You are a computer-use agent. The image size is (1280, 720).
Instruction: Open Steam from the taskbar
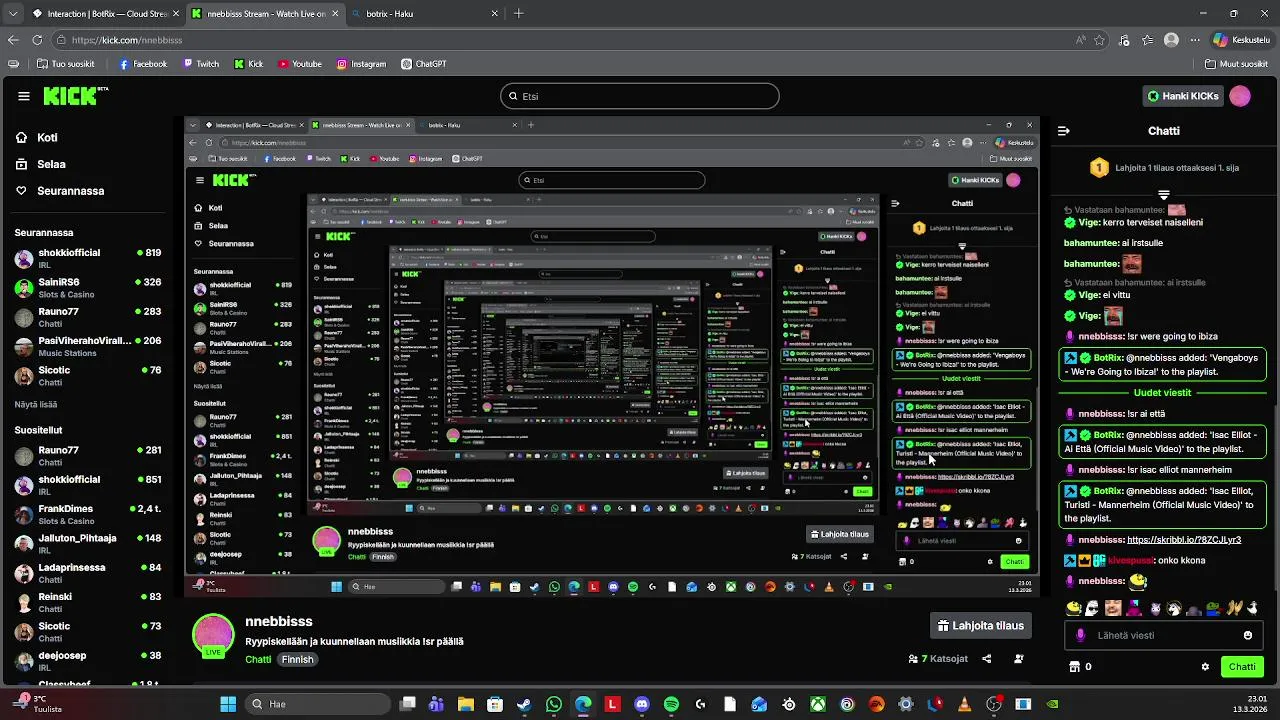point(524,704)
